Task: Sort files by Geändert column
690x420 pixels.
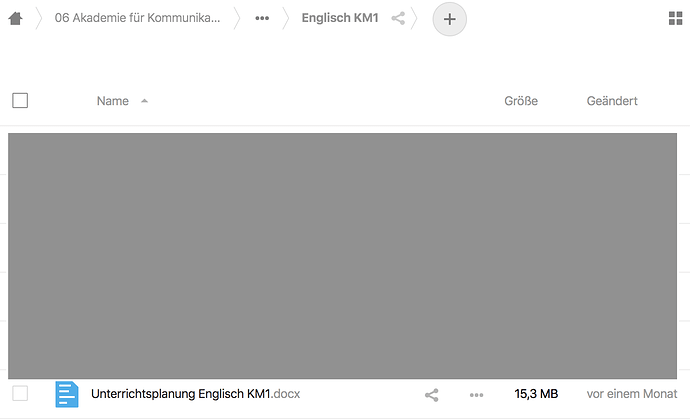Action: coord(612,101)
